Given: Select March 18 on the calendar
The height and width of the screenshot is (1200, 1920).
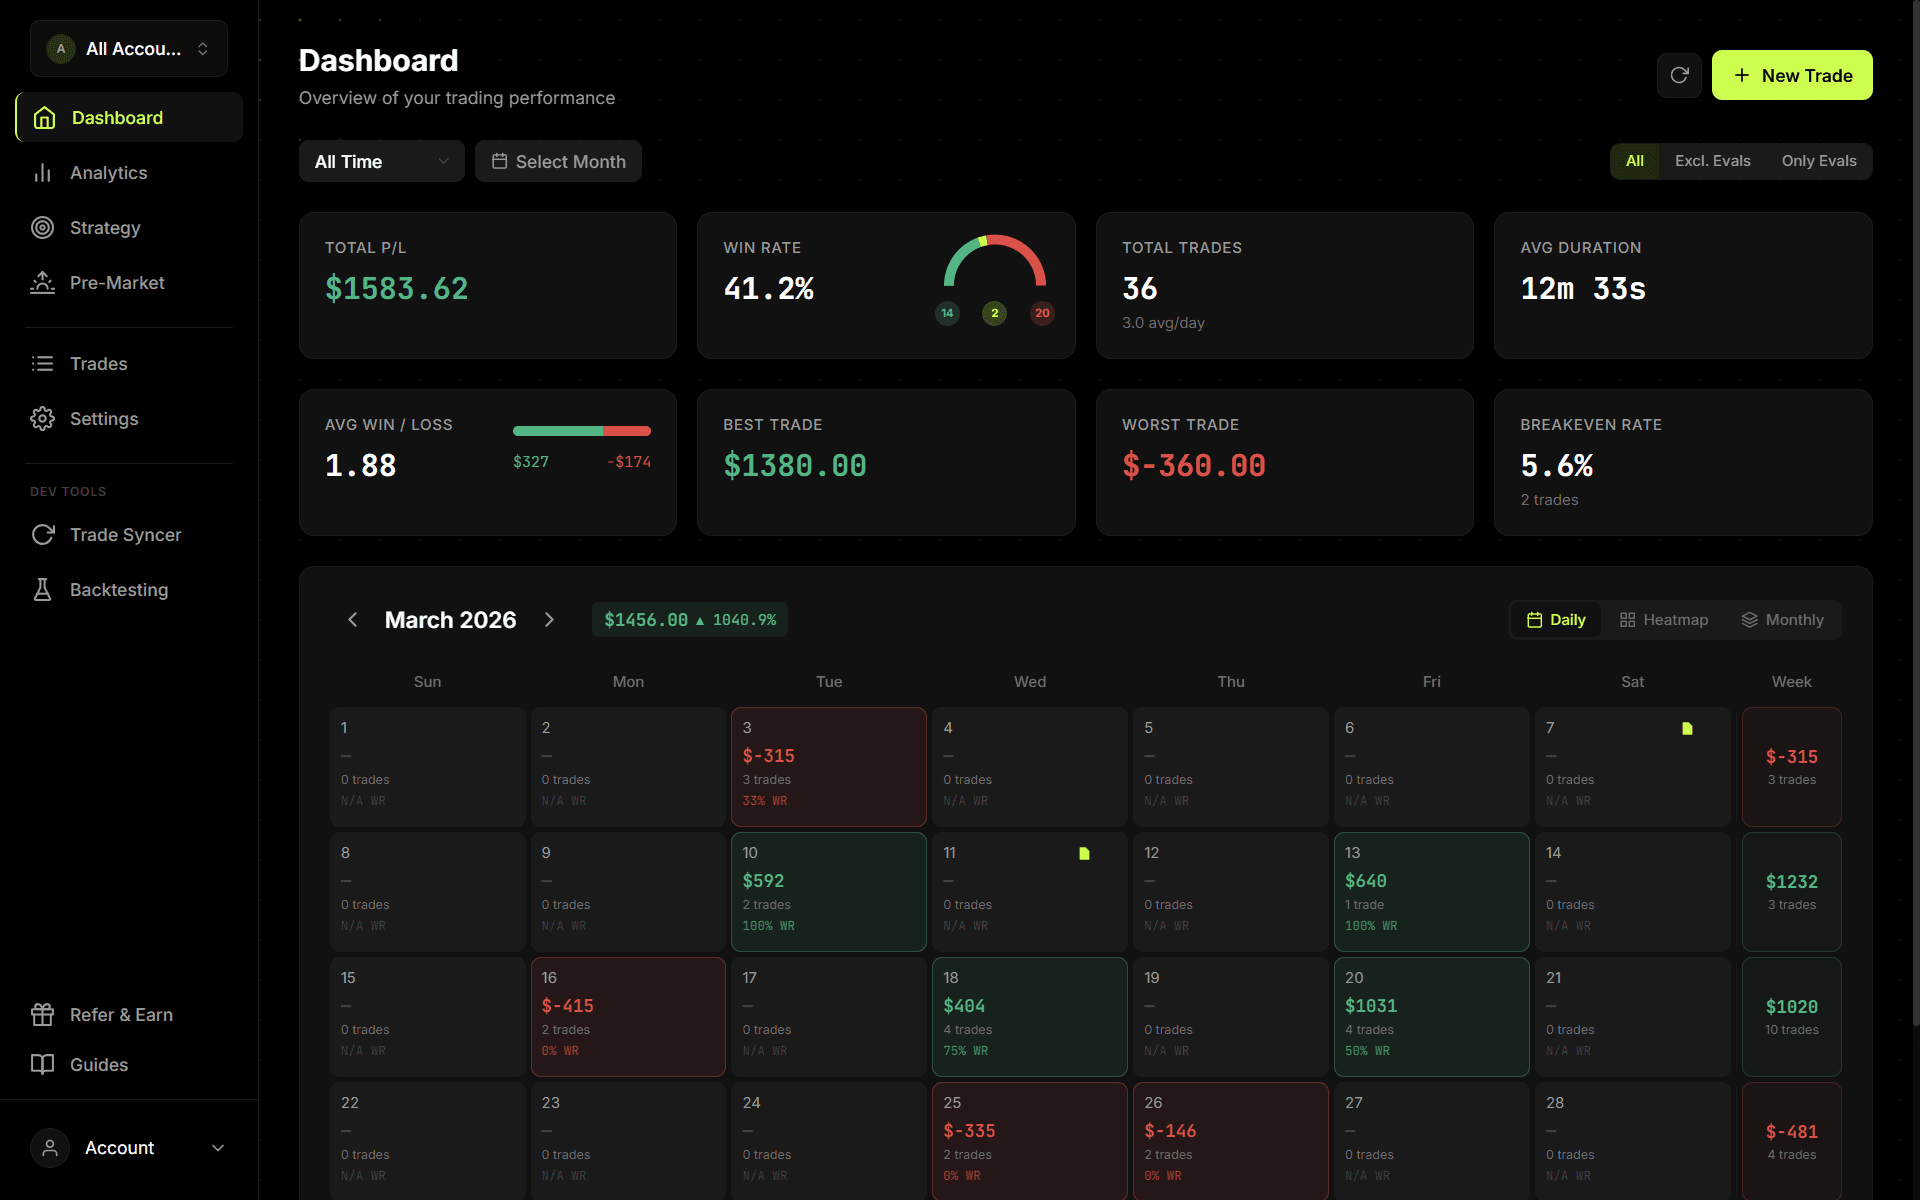Looking at the screenshot, I should pos(1029,1016).
